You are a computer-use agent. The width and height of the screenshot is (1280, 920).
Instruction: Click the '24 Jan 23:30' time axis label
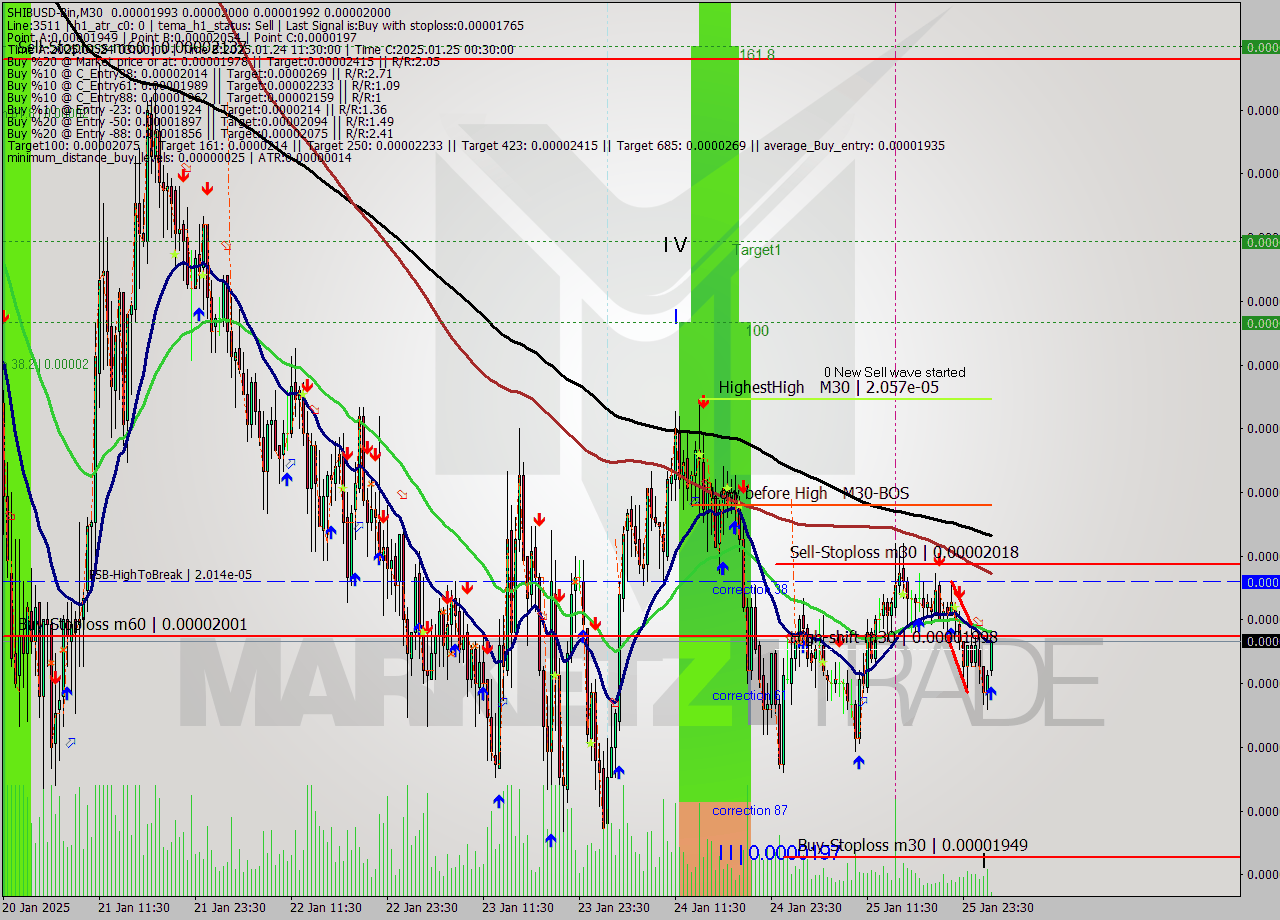point(805,907)
